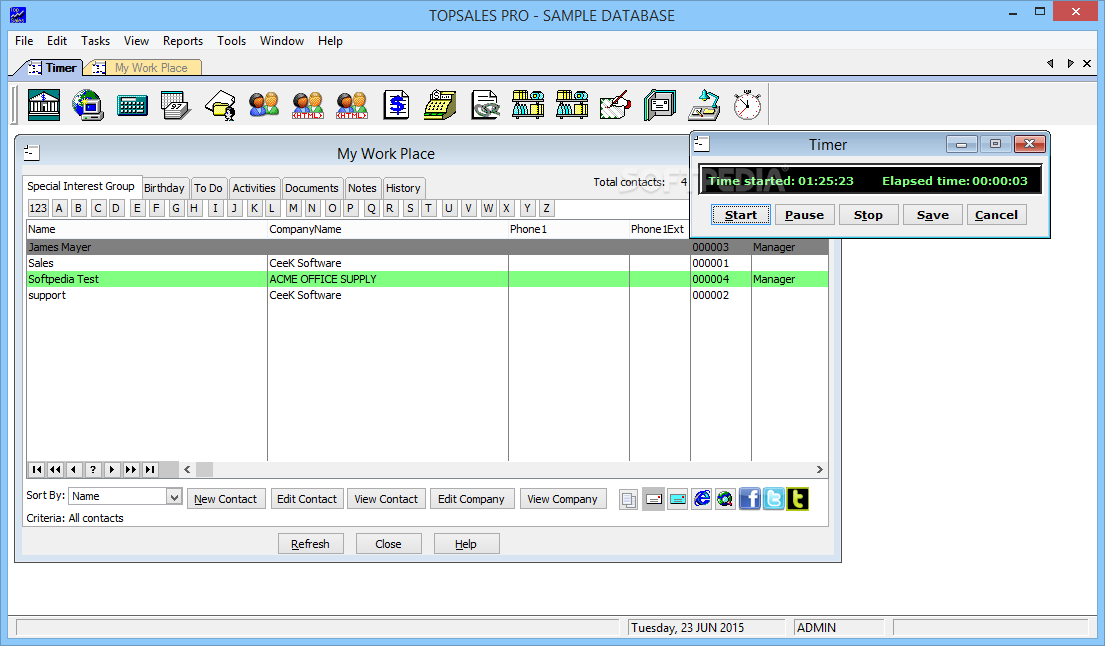Select the To Do tab

[x=208, y=188]
